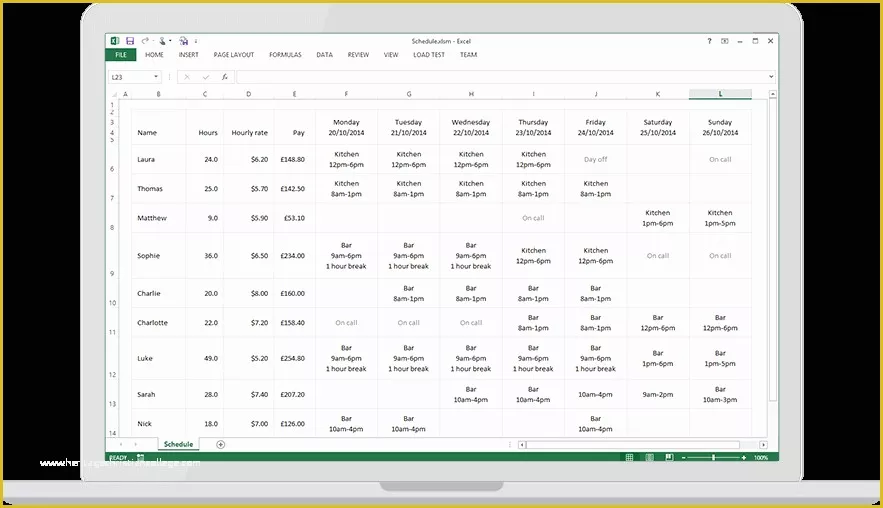Click the Excel application icon
The width and height of the screenshot is (883, 508).
[115, 41]
